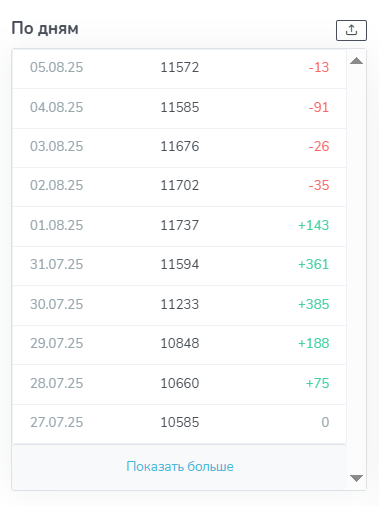This screenshot has height=506, width=379.
Task: Click the +75 change on 28.07.25
Action: click(318, 383)
